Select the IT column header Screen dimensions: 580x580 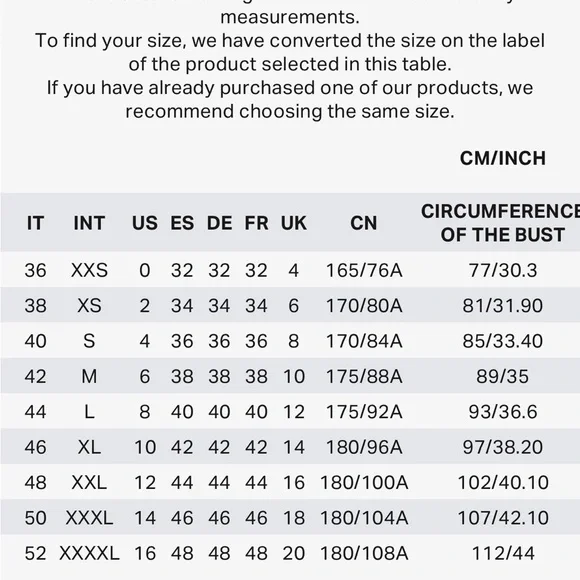(36, 223)
